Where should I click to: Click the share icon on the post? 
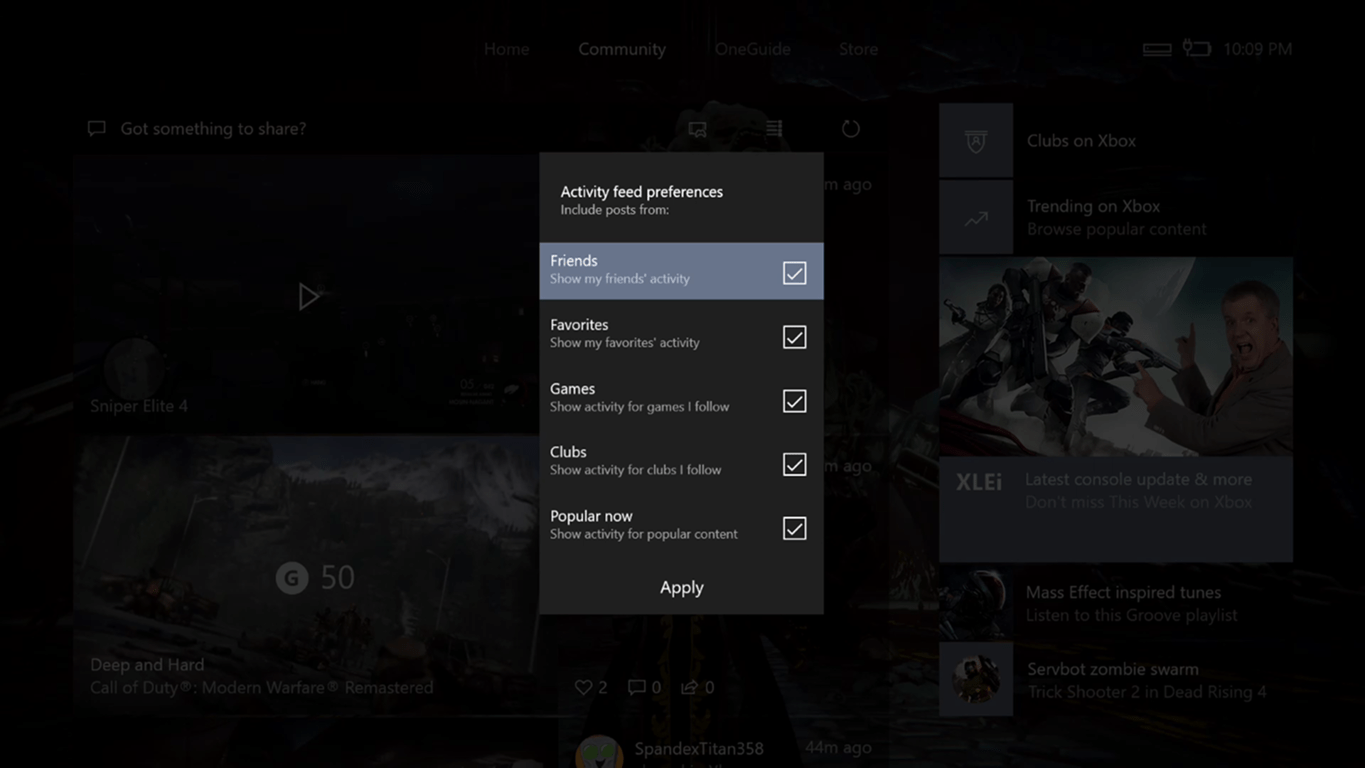coord(690,687)
